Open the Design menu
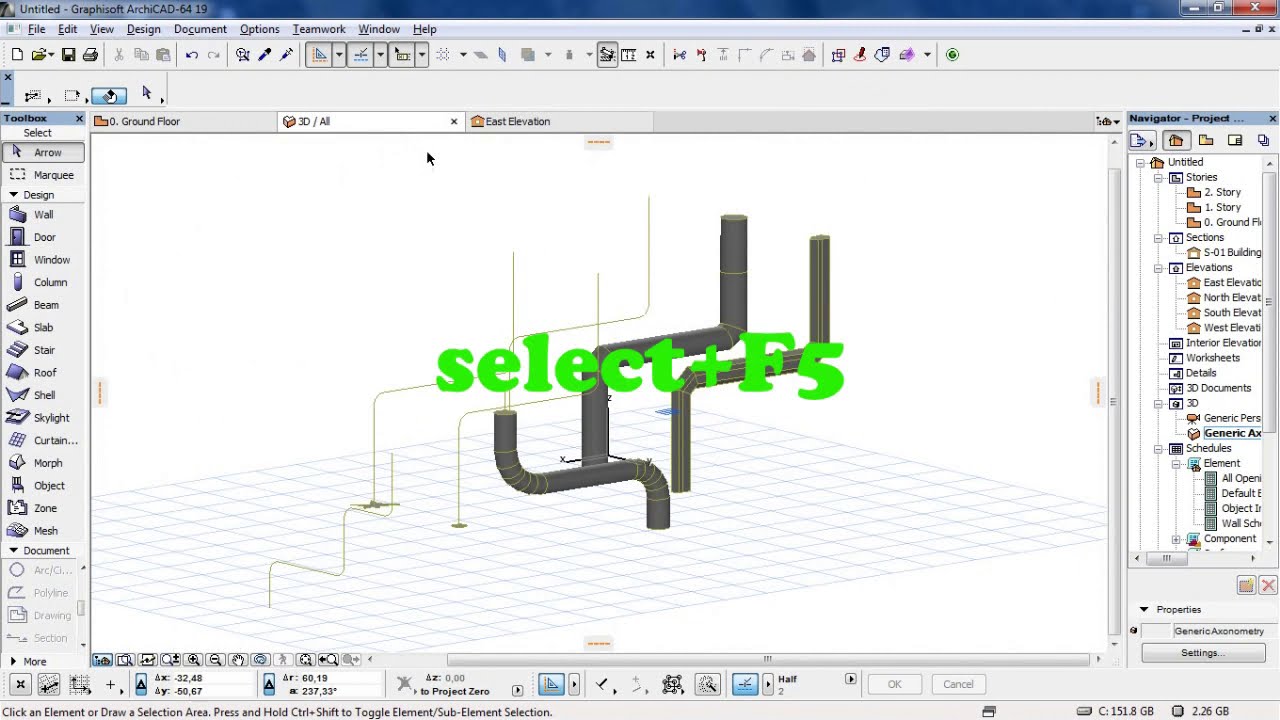The width and height of the screenshot is (1280, 720). pos(143,29)
